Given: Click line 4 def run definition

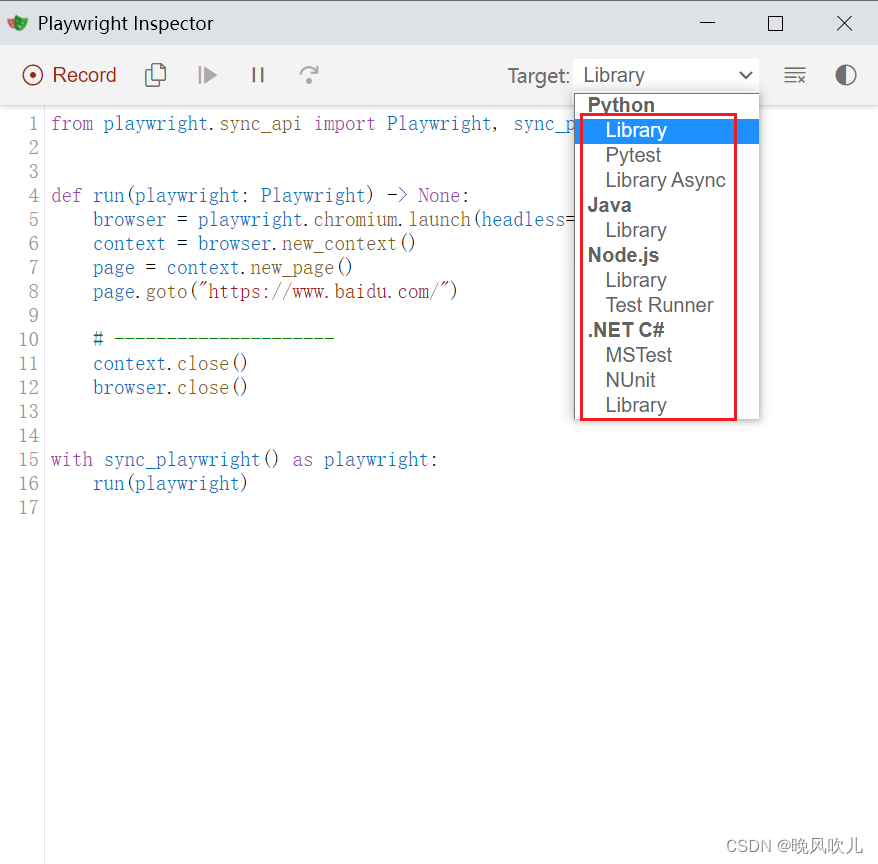Looking at the screenshot, I should pyautogui.click(x=260, y=195).
